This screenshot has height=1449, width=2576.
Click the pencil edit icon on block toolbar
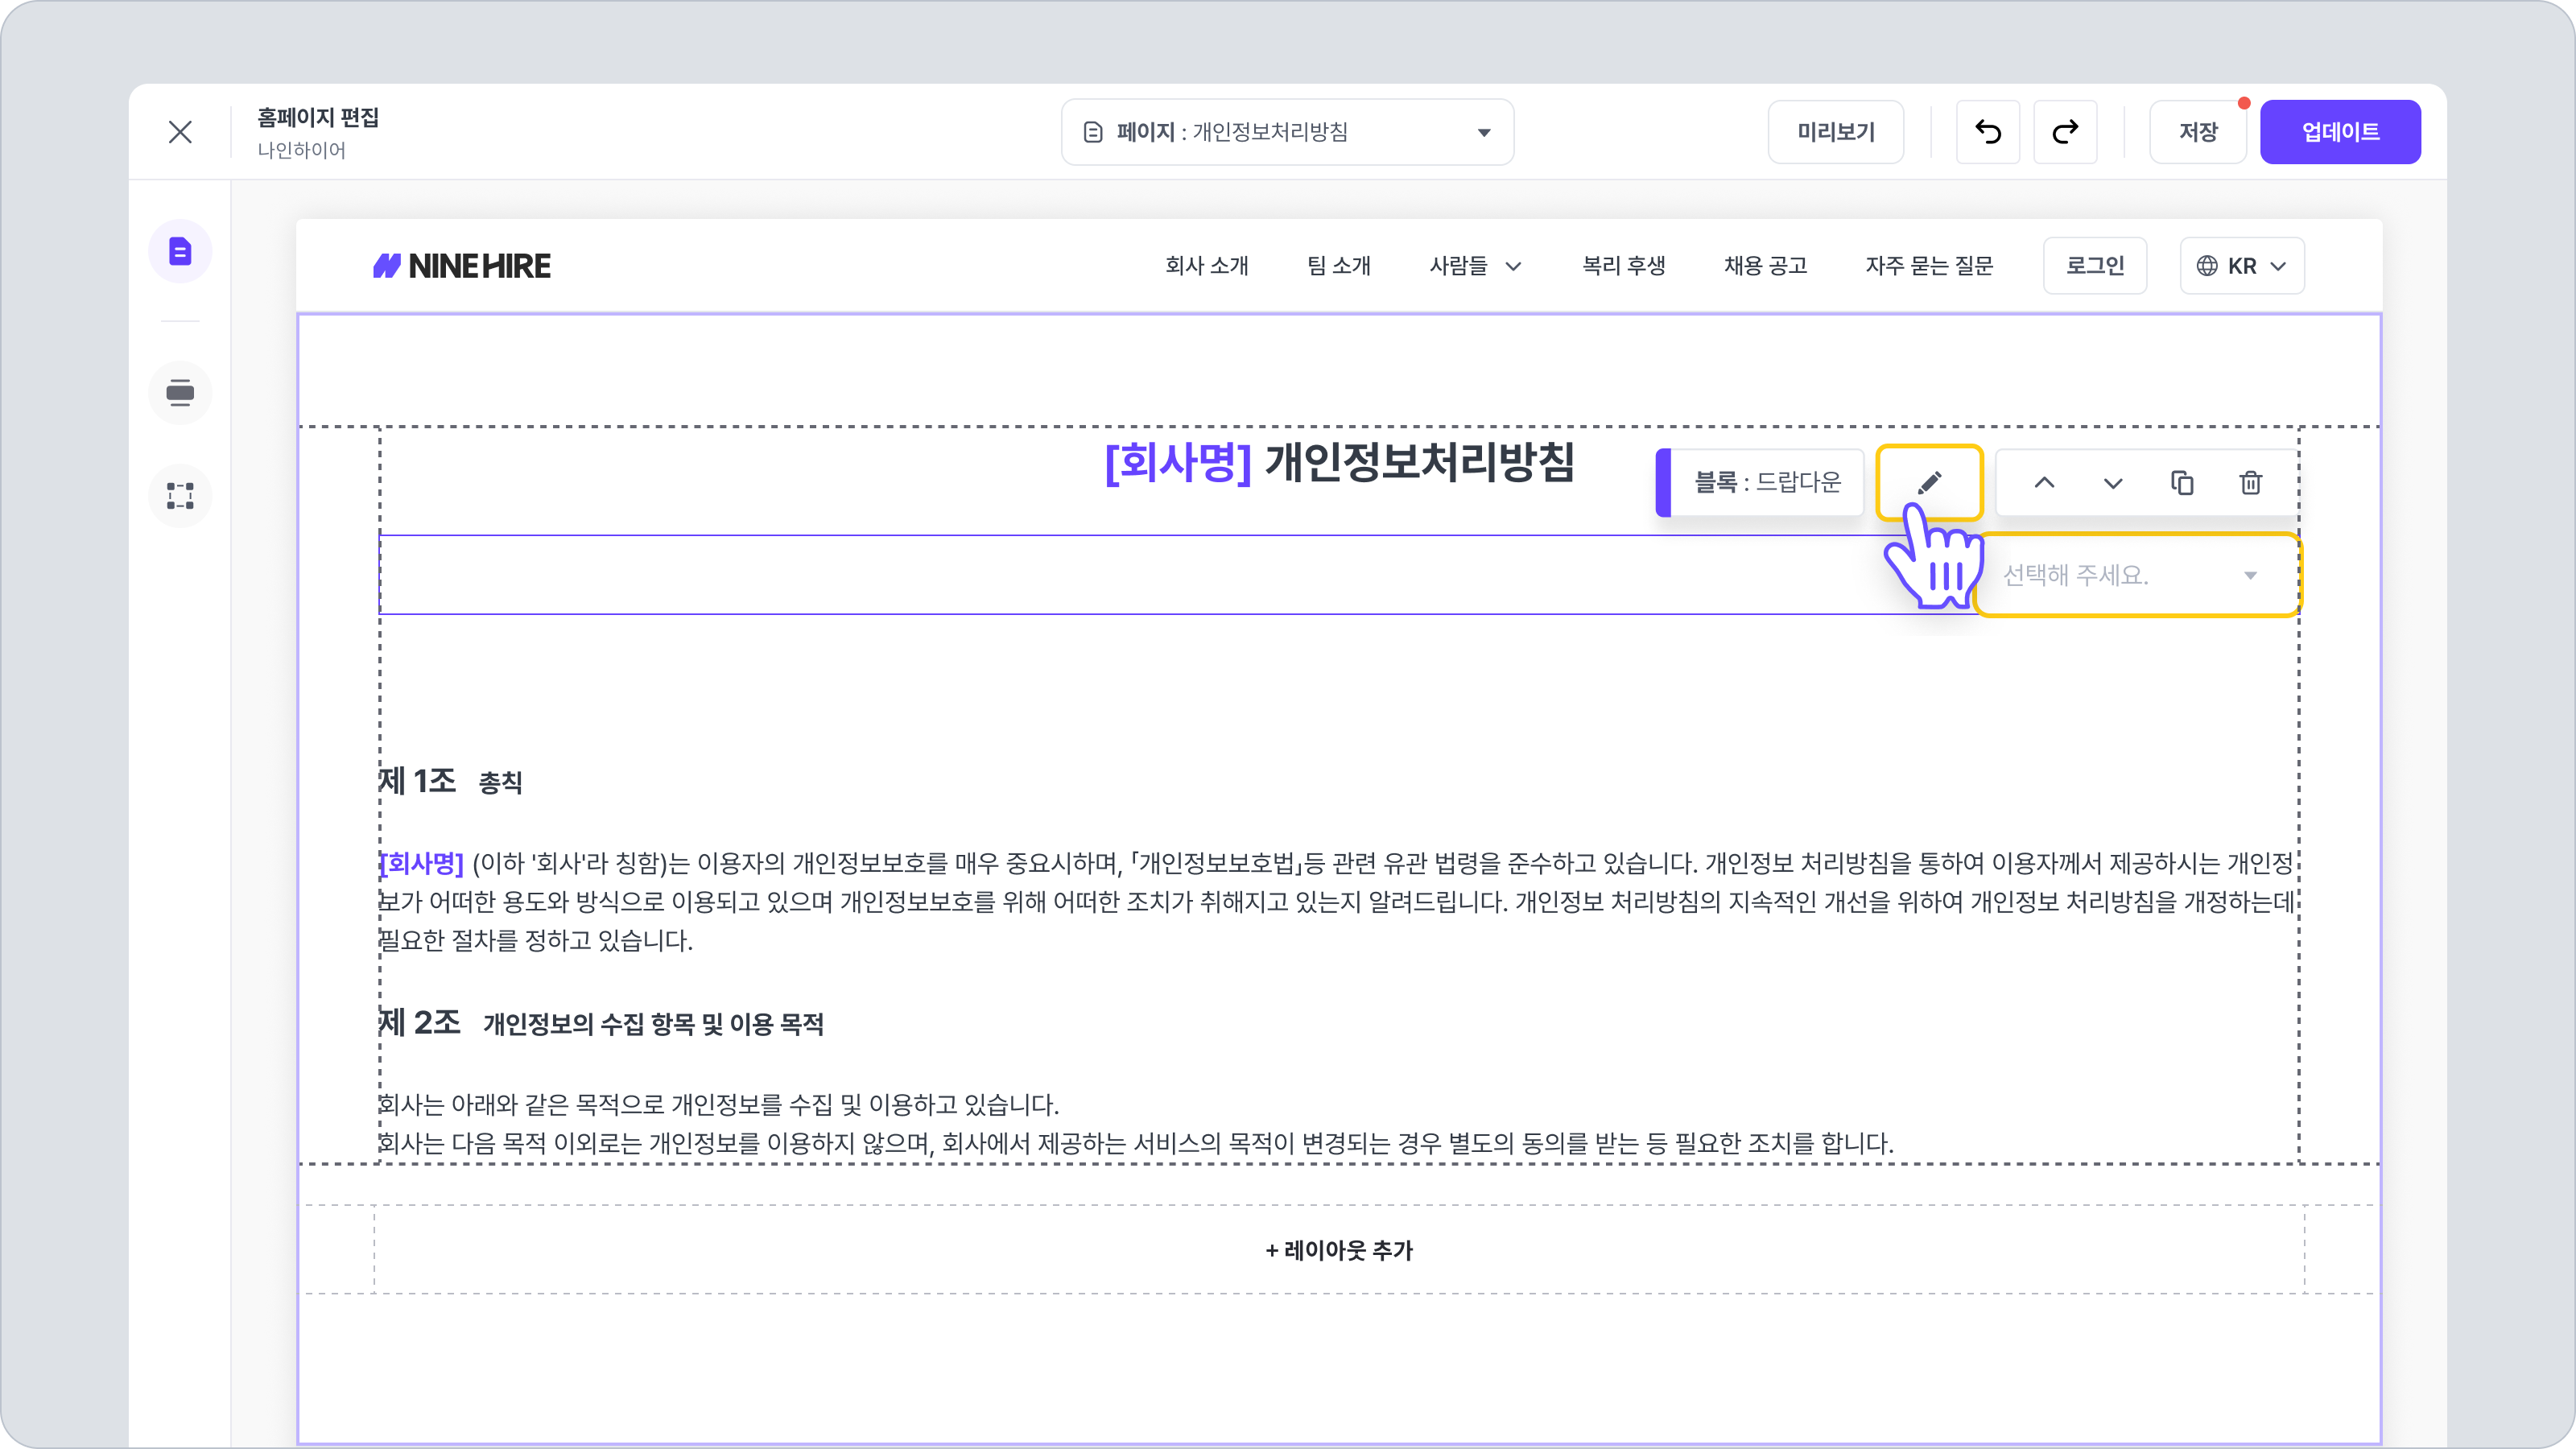coord(1929,483)
